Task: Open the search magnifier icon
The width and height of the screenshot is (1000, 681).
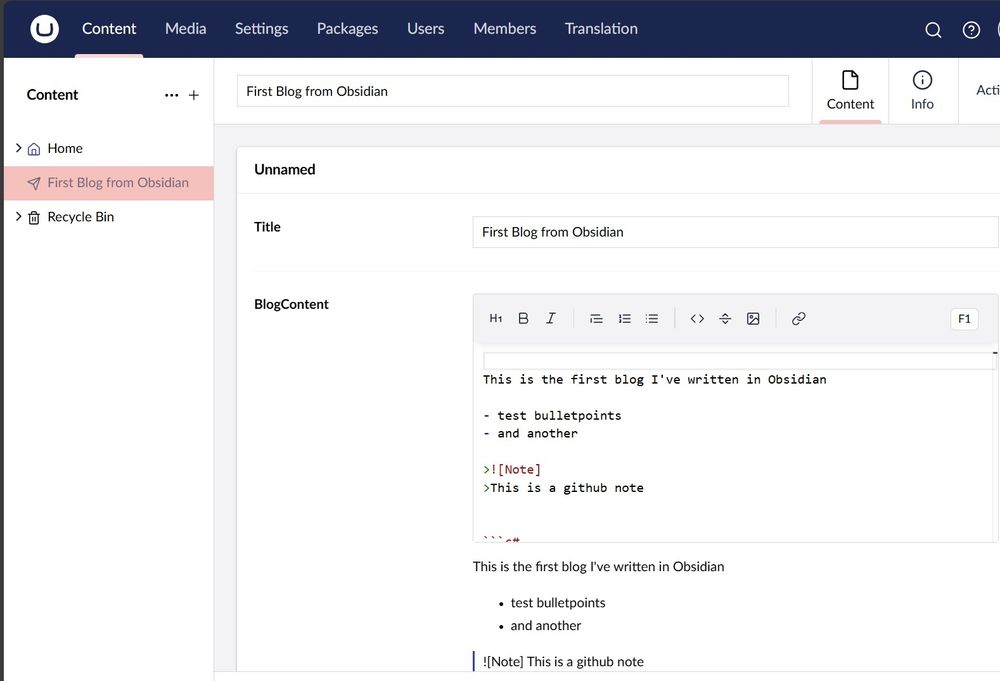Action: (x=933, y=30)
